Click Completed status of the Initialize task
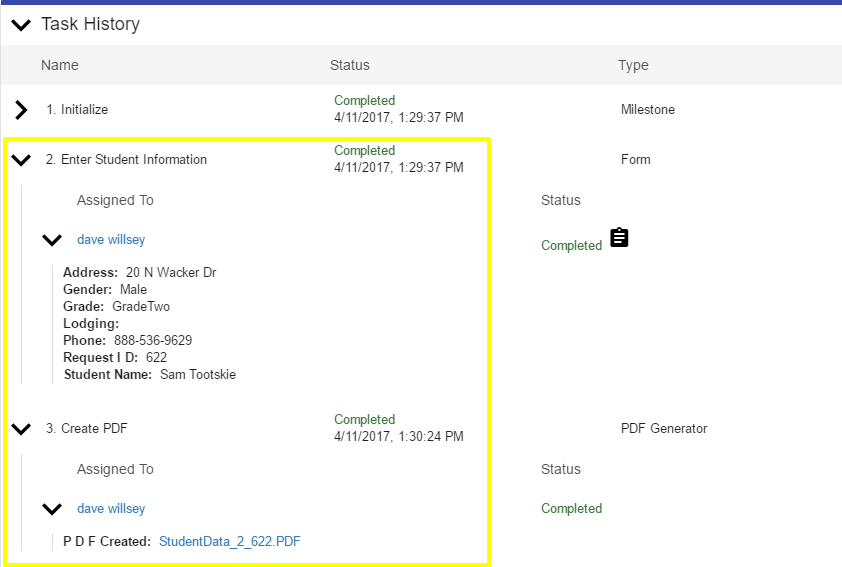Image resolution: width=842 pixels, height=567 pixels. 365,100
